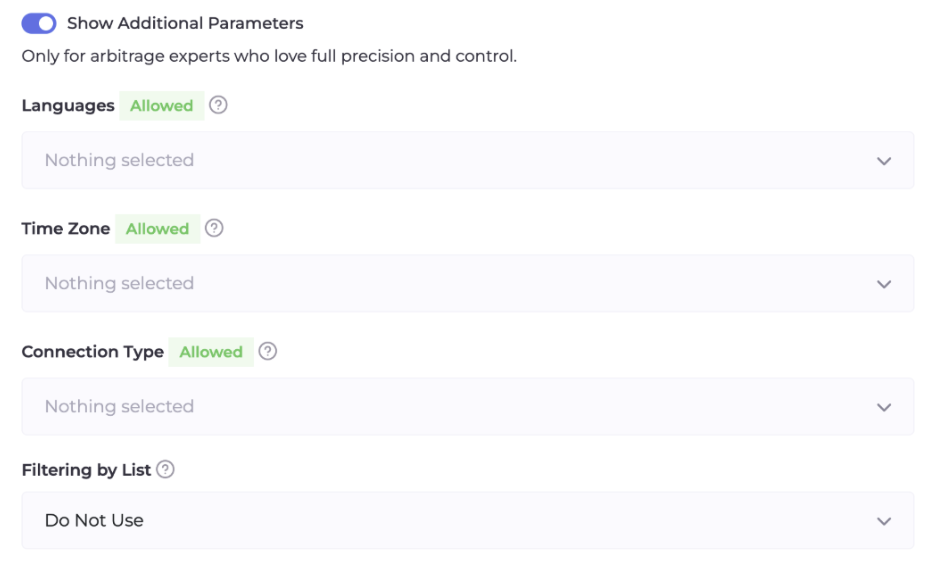
Task: Expand the Languages dropdown chevron
Action: pos(883,161)
